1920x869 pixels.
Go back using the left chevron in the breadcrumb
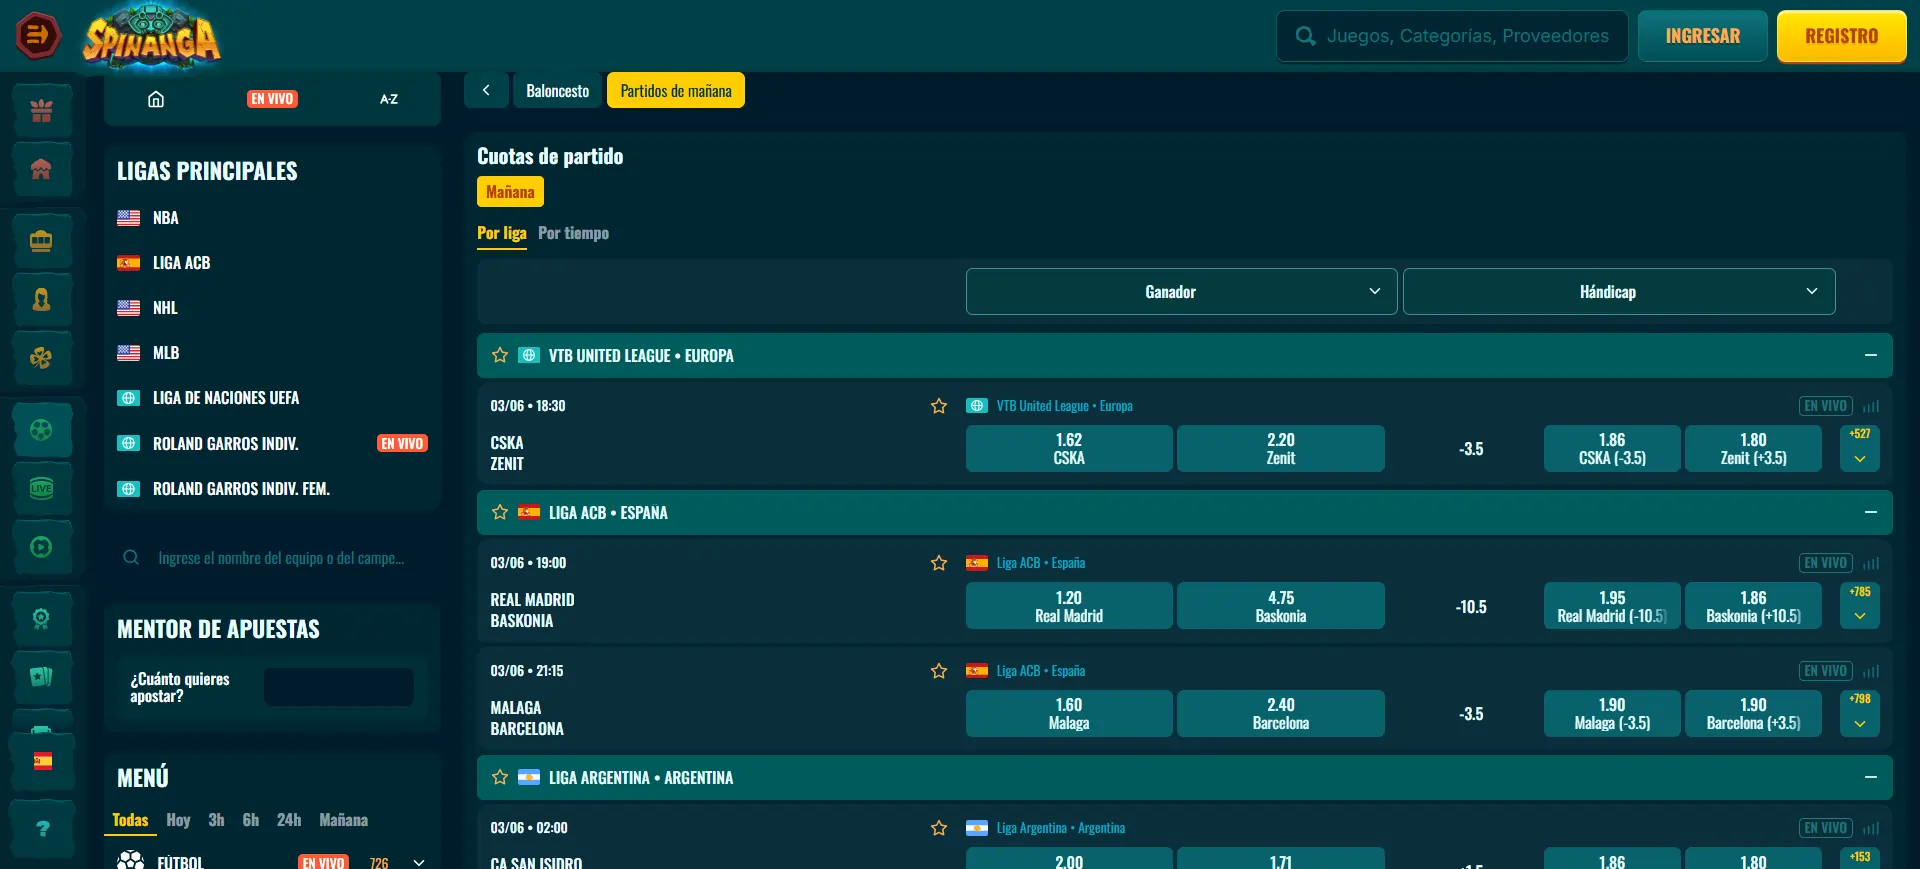point(486,90)
